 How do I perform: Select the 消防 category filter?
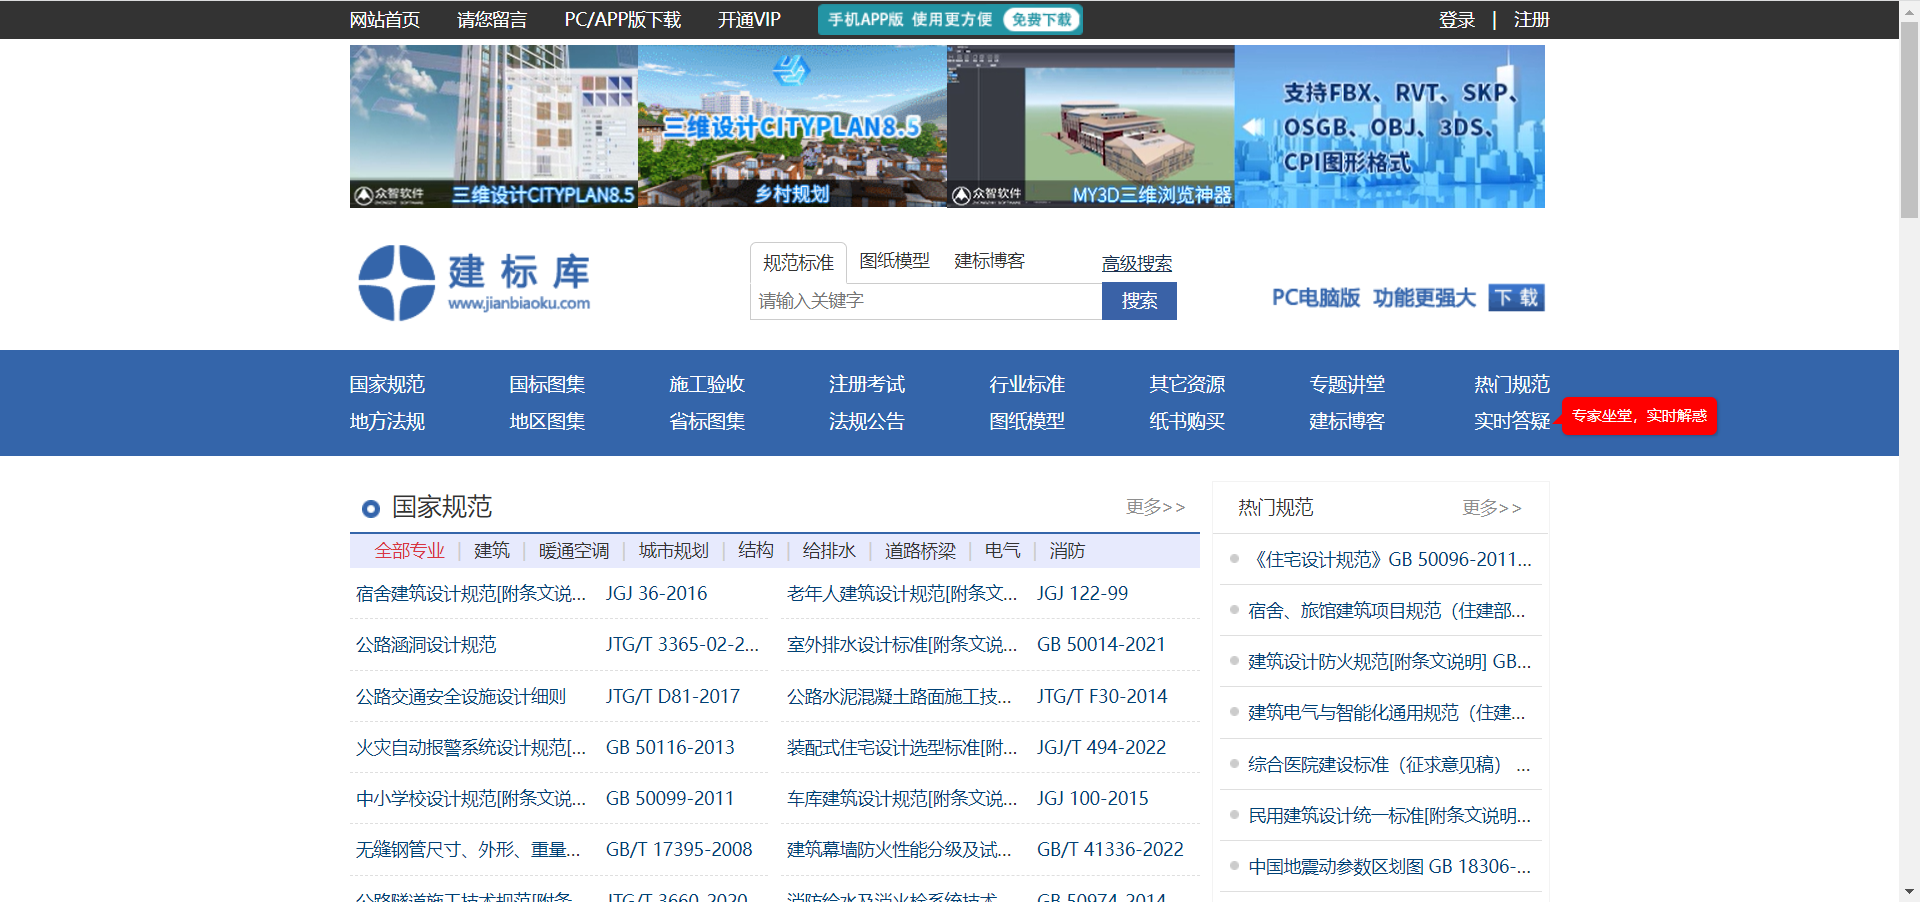[1067, 551]
